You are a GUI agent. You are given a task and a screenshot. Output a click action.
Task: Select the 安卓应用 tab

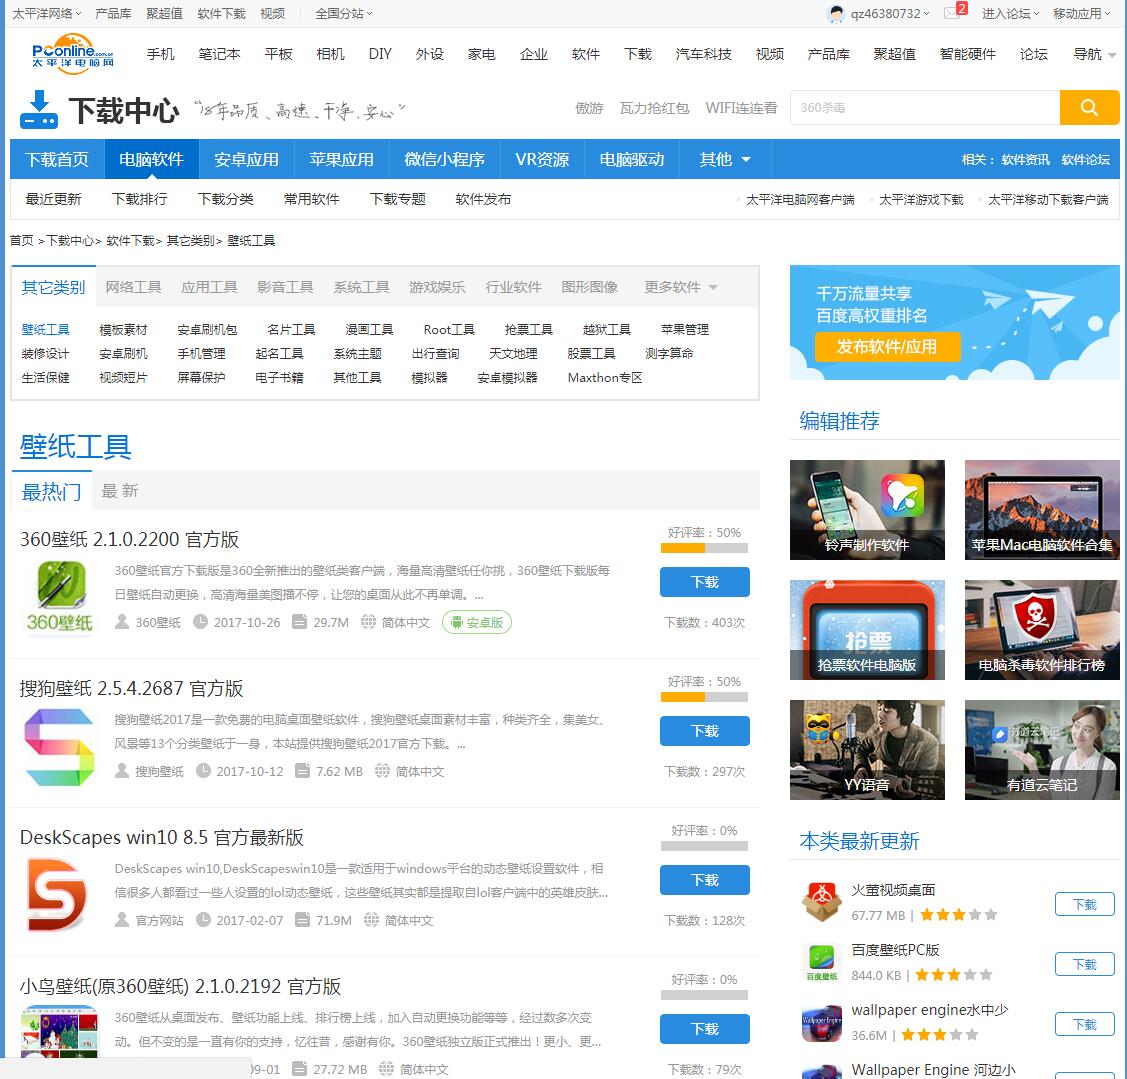246,160
